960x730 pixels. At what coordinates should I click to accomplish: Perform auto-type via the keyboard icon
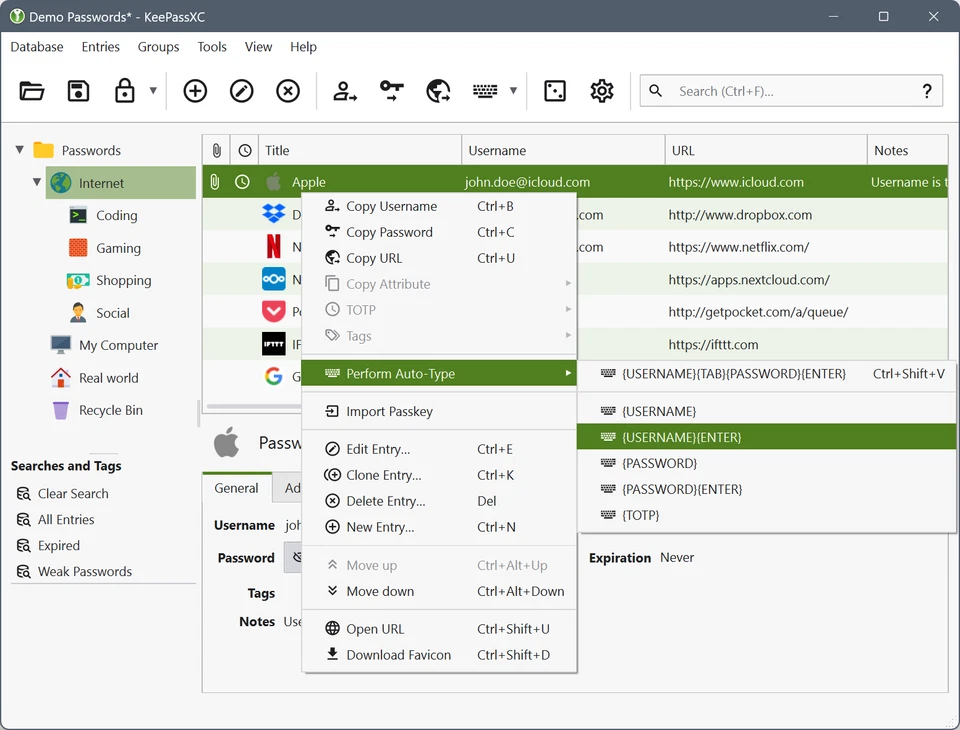(483, 90)
